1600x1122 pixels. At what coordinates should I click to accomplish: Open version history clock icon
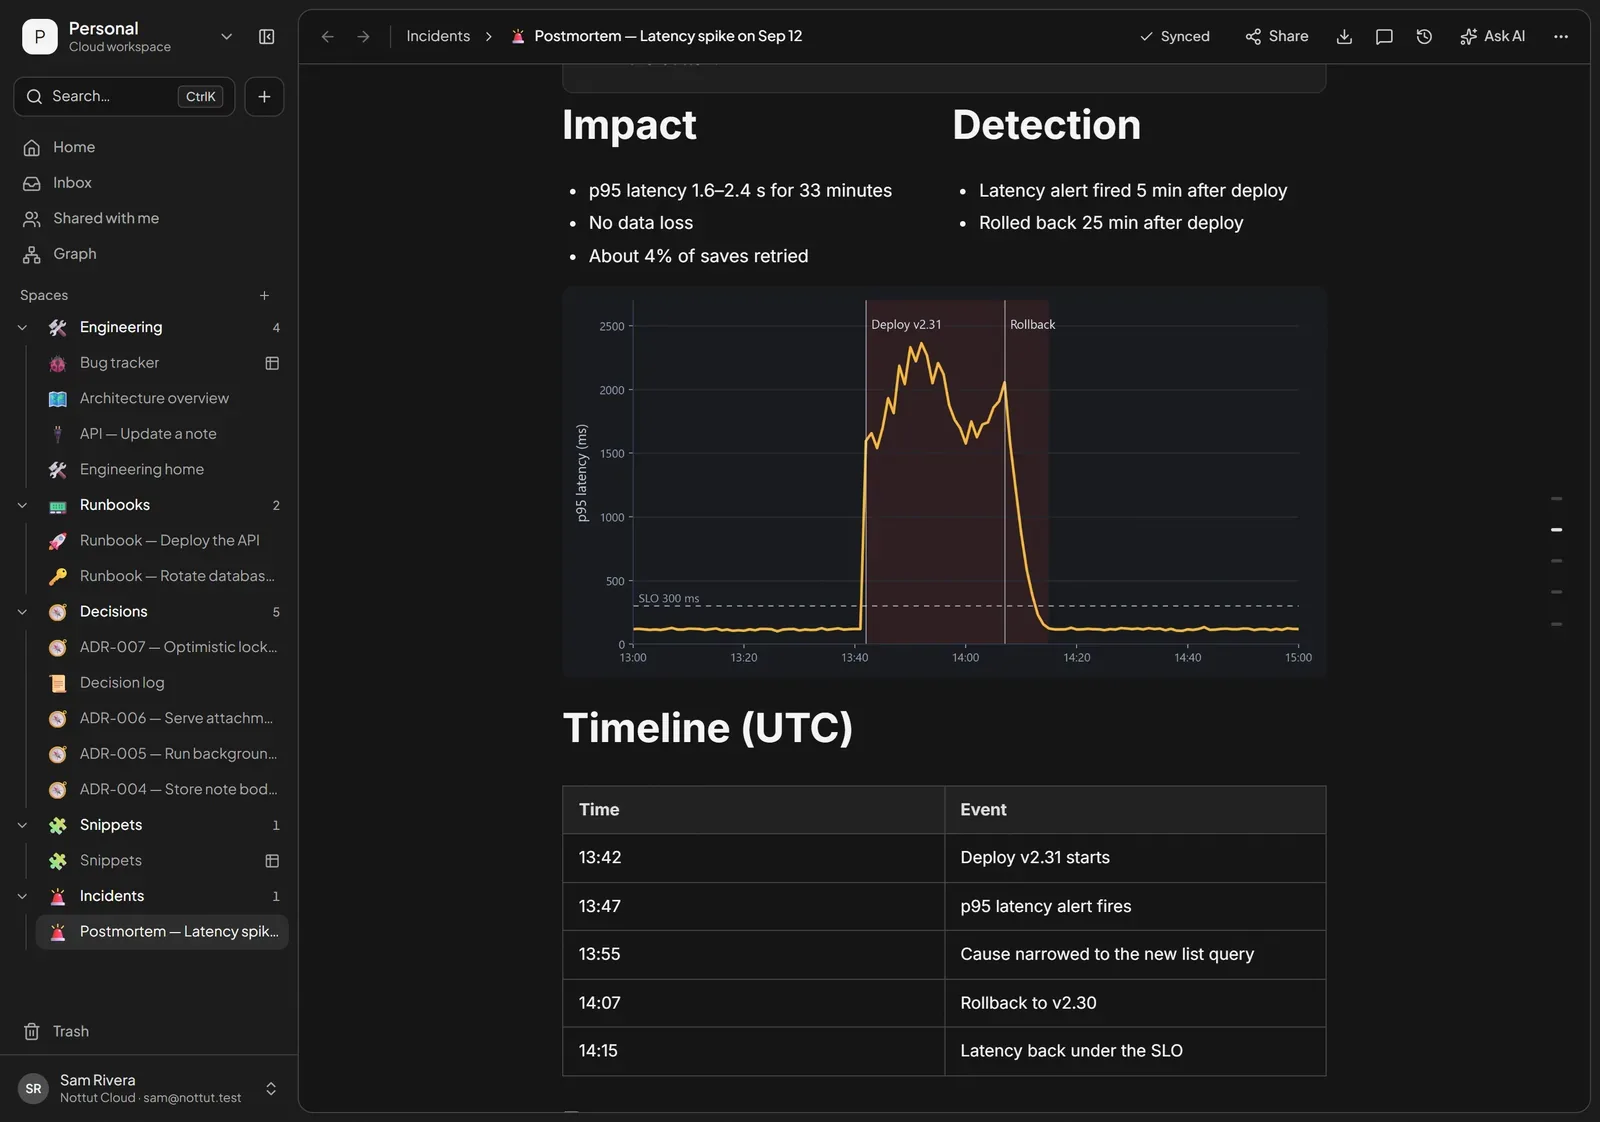[x=1424, y=37]
